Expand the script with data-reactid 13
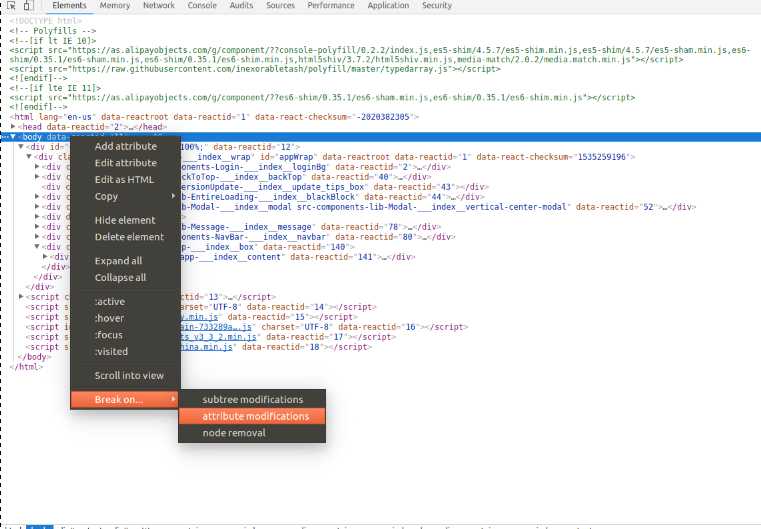 click(x=21, y=297)
